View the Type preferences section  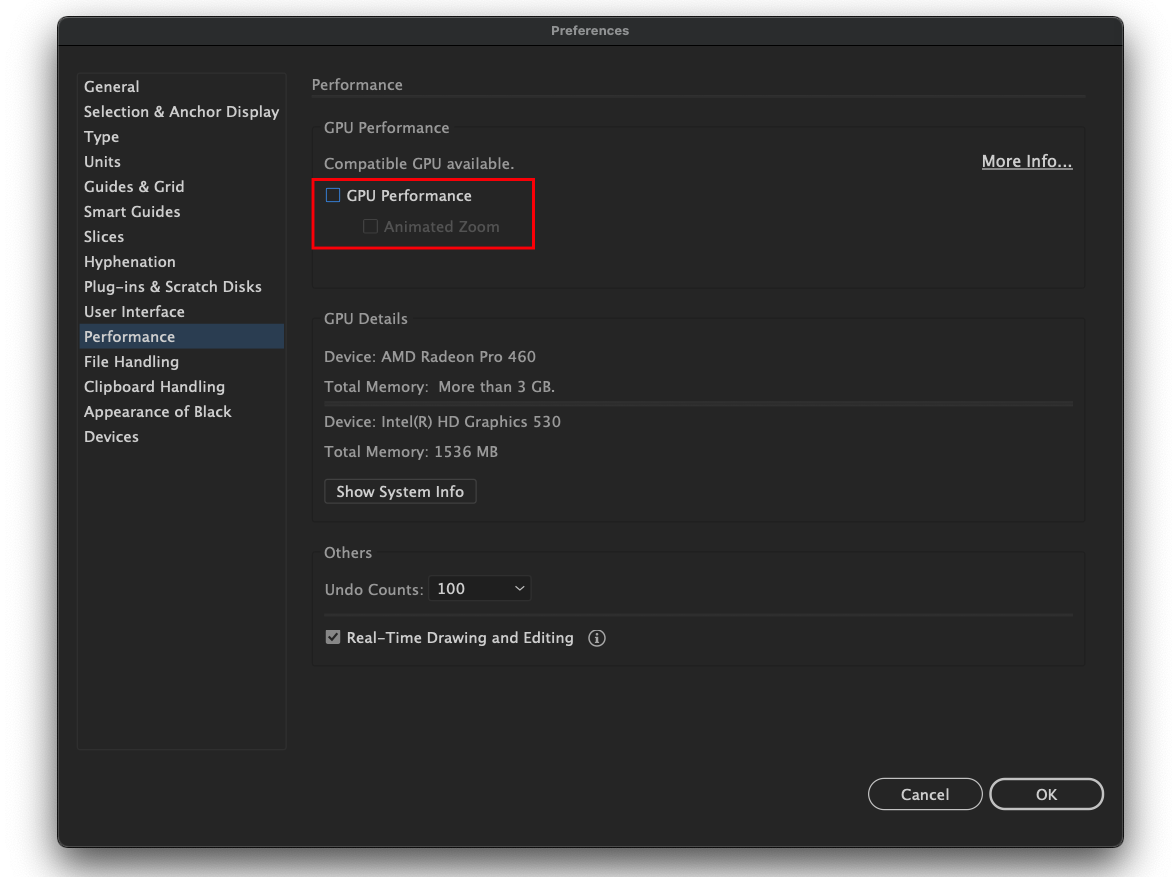(101, 136)
